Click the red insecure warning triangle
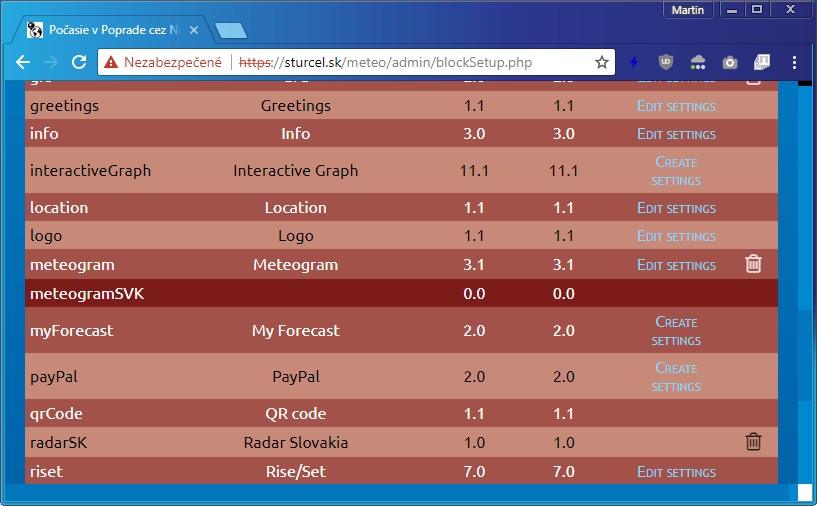Screen dimensions: 817x506 coord(110,63)
